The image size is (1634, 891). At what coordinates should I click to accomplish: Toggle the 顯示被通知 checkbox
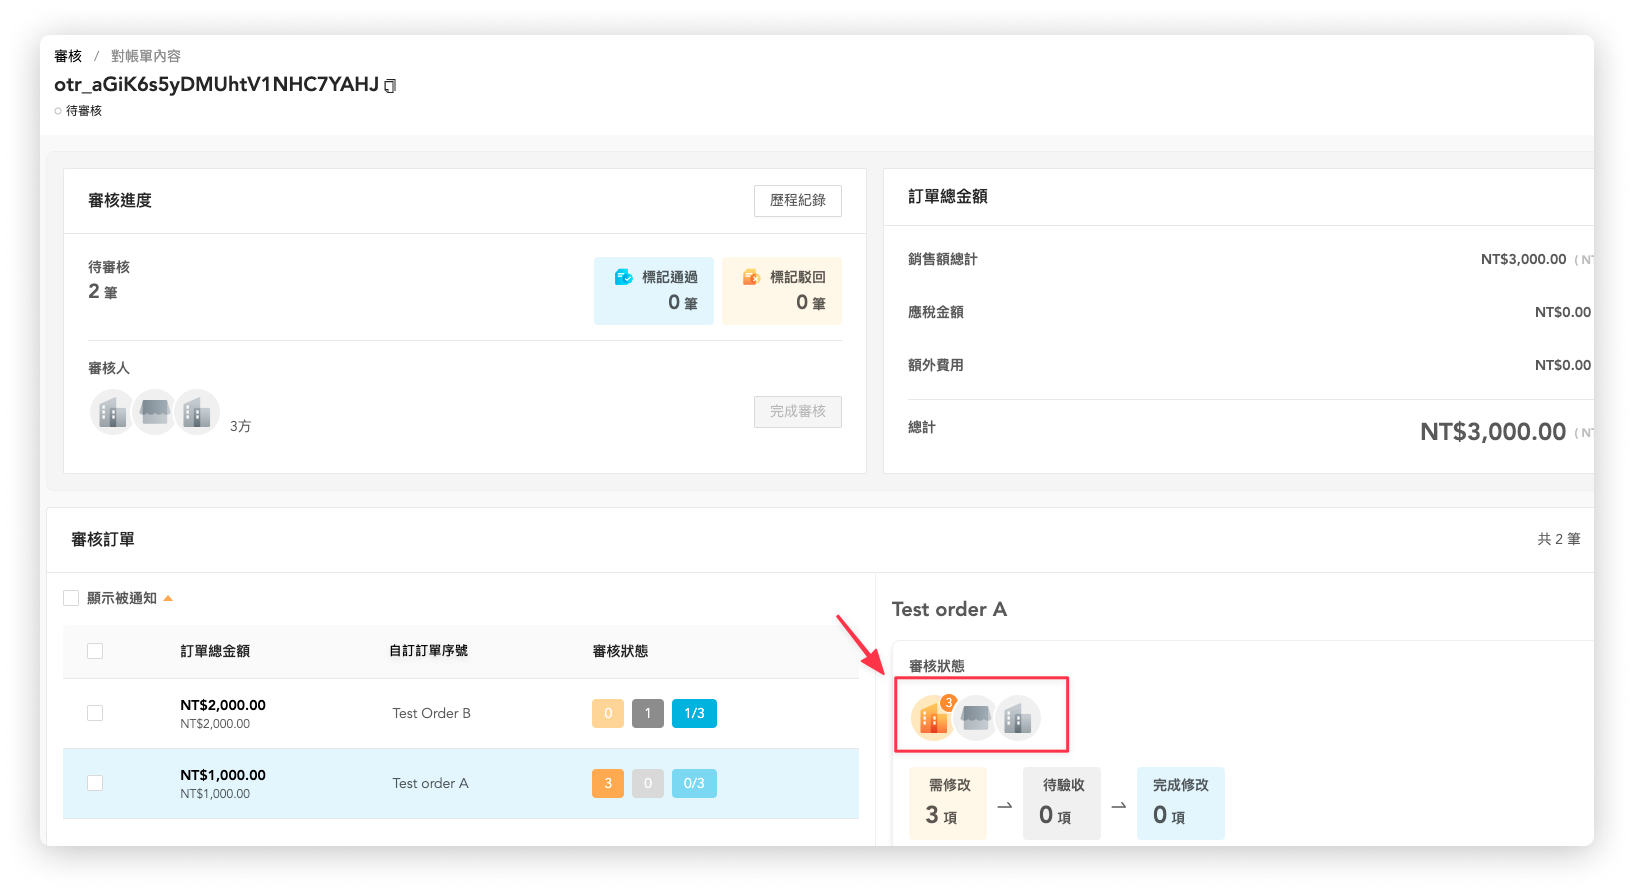[71, 598]
